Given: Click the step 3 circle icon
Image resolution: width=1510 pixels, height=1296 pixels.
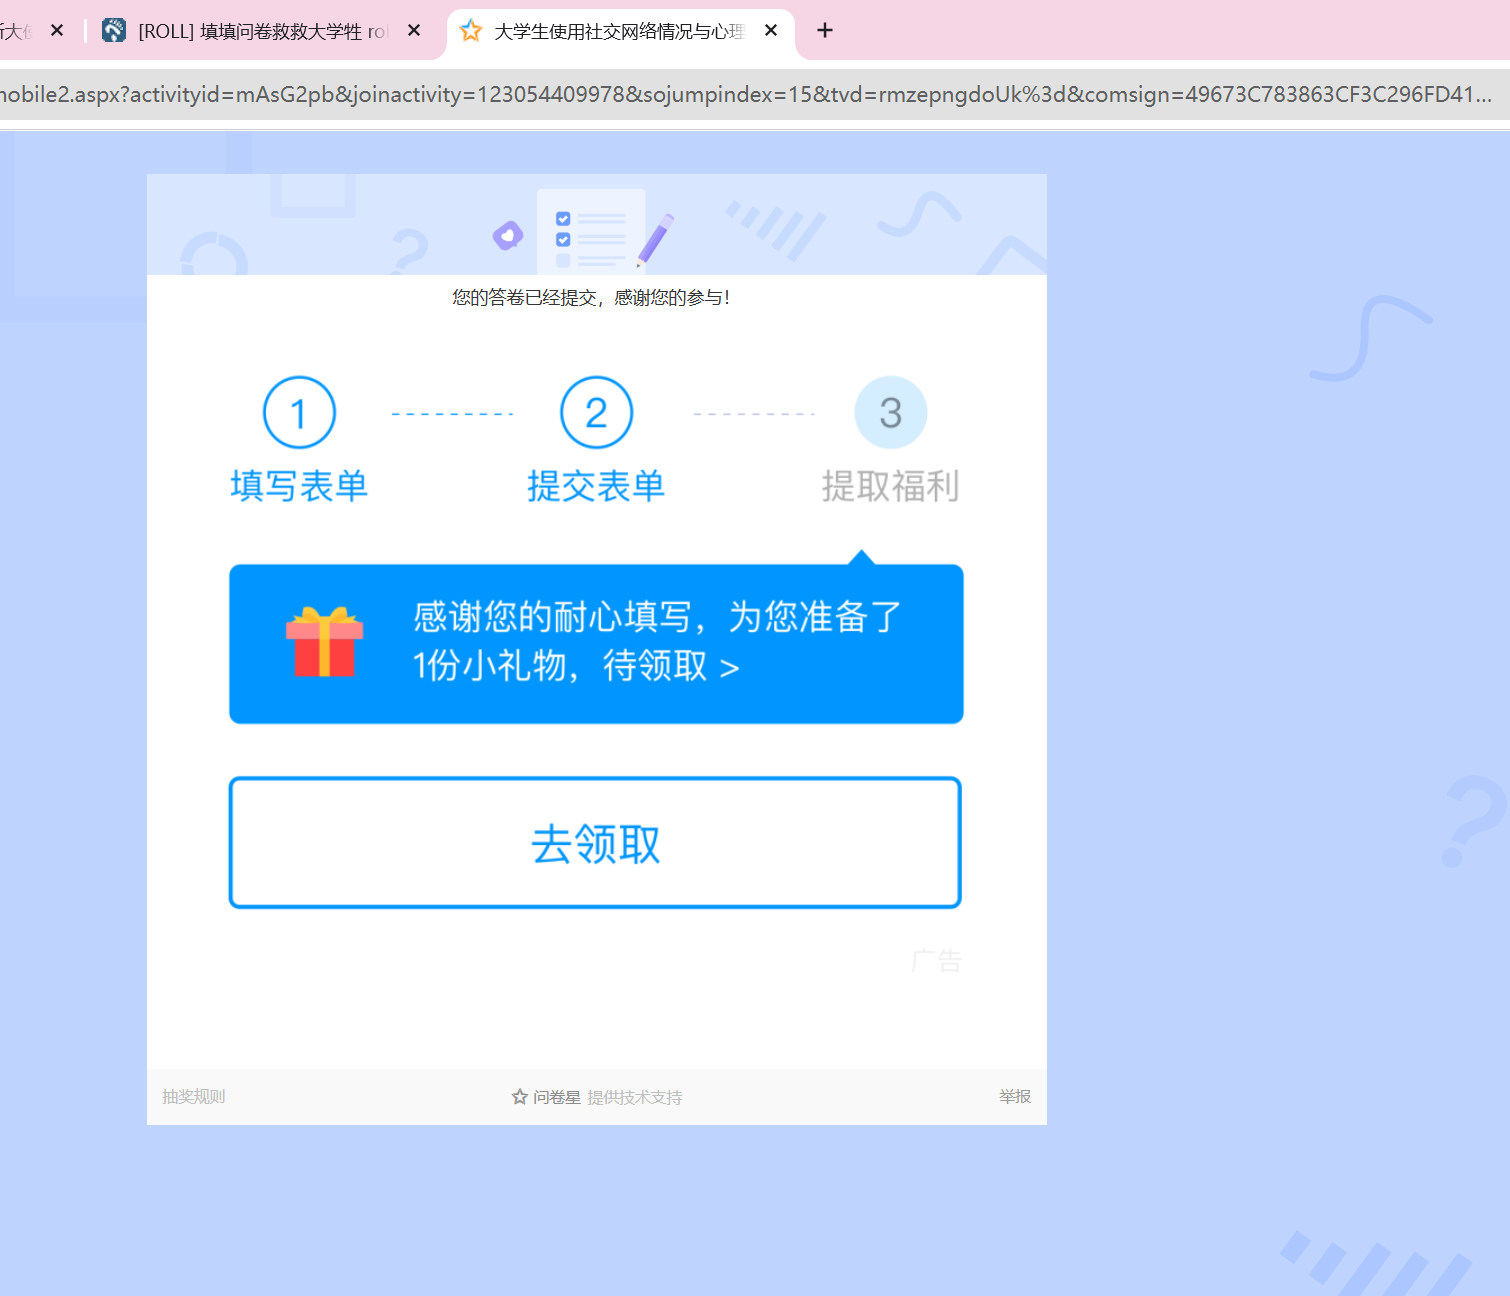Looking at the screenshot, I should (890, 413).
